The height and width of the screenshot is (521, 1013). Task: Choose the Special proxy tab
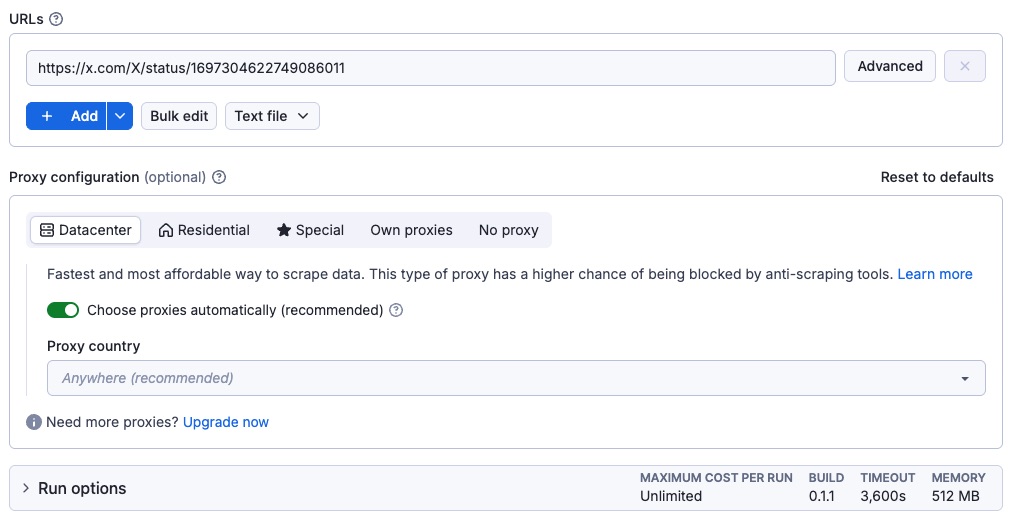click(310, 230)
